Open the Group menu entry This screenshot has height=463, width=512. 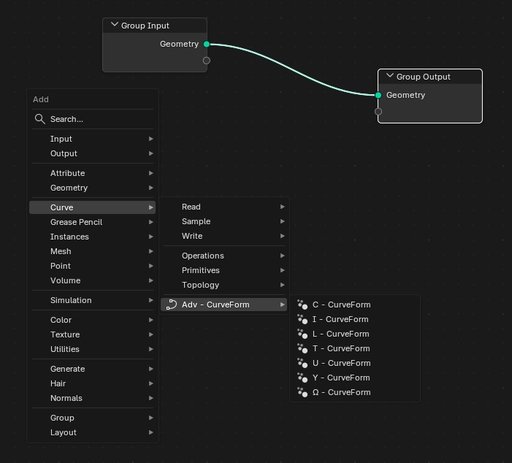pos(92,418)
